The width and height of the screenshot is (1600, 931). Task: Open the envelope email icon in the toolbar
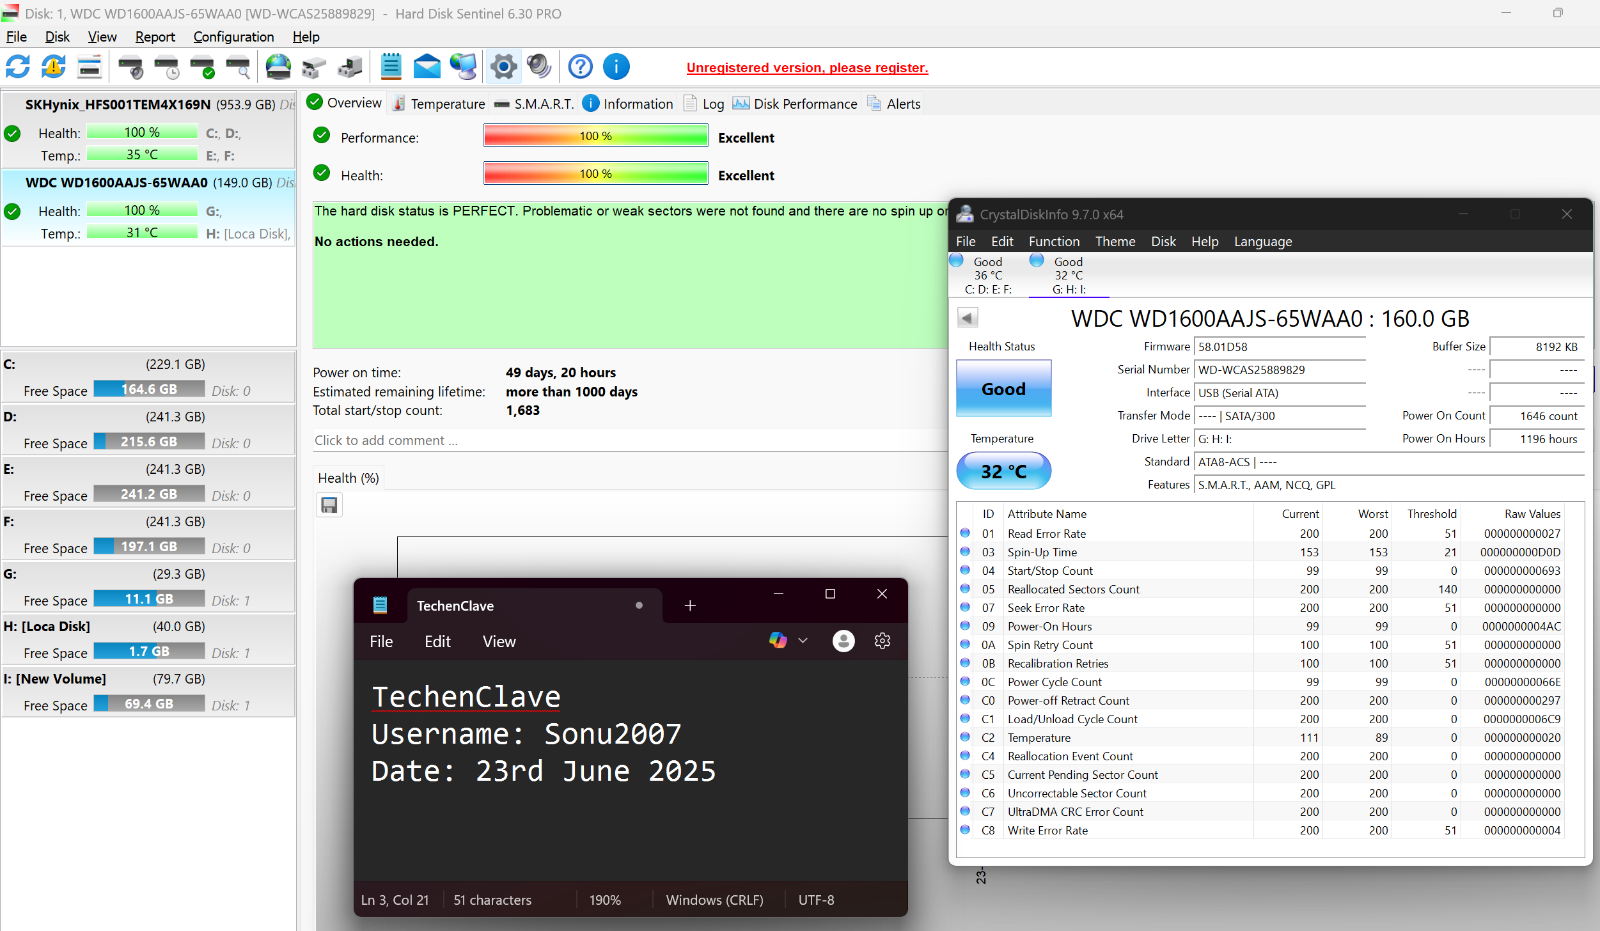click(x=427, y=67)
